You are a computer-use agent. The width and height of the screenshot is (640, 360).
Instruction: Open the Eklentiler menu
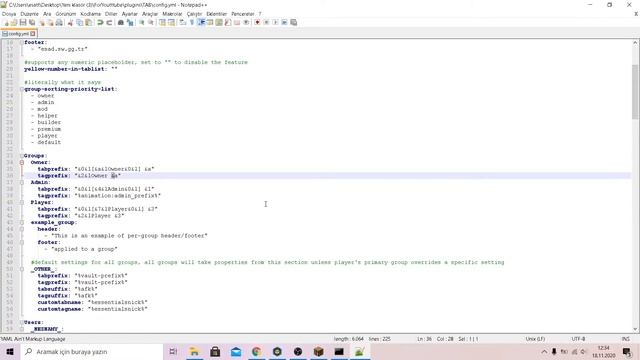216,14
